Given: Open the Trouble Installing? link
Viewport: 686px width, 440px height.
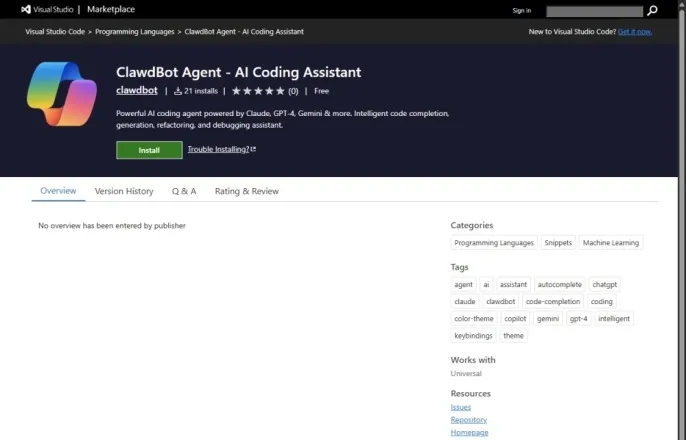Looking at the screenshot, I should (218, 149).
